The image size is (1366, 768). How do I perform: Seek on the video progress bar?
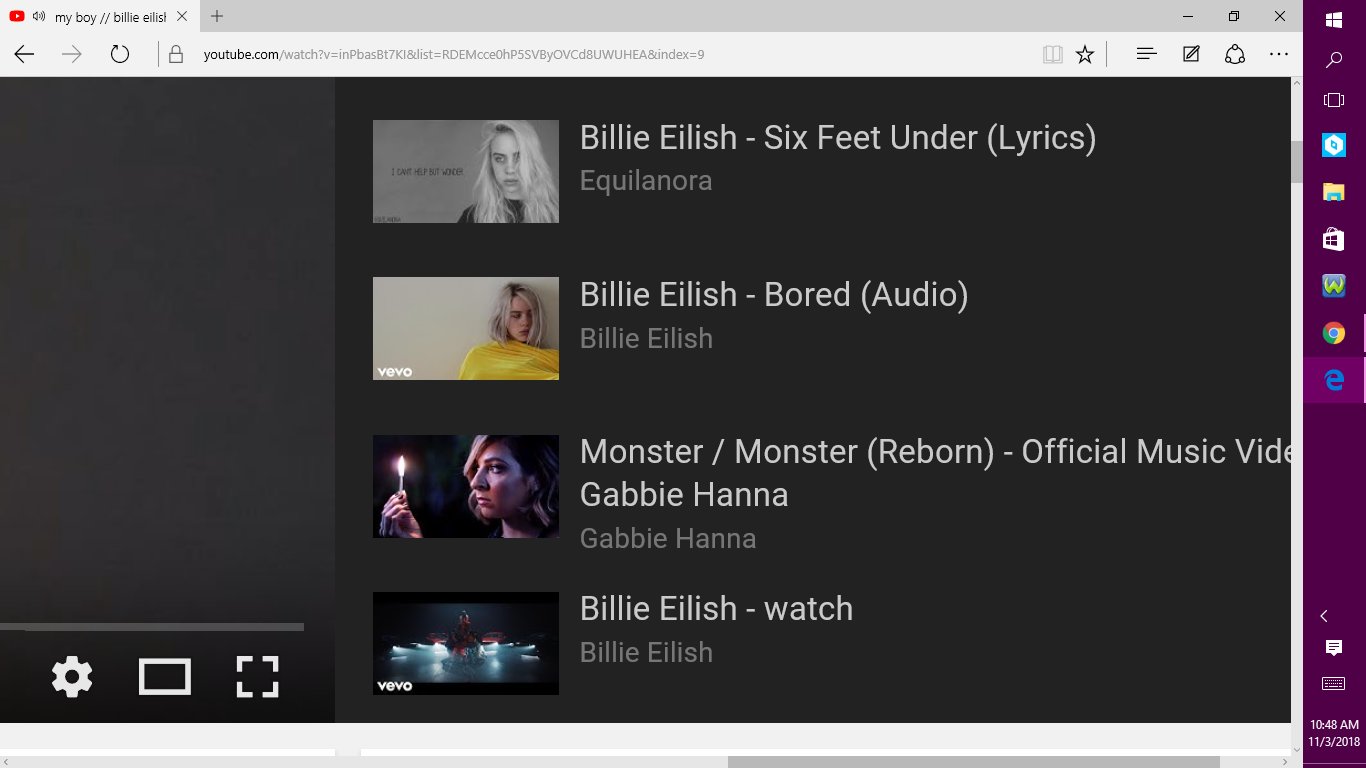[152, 627]
